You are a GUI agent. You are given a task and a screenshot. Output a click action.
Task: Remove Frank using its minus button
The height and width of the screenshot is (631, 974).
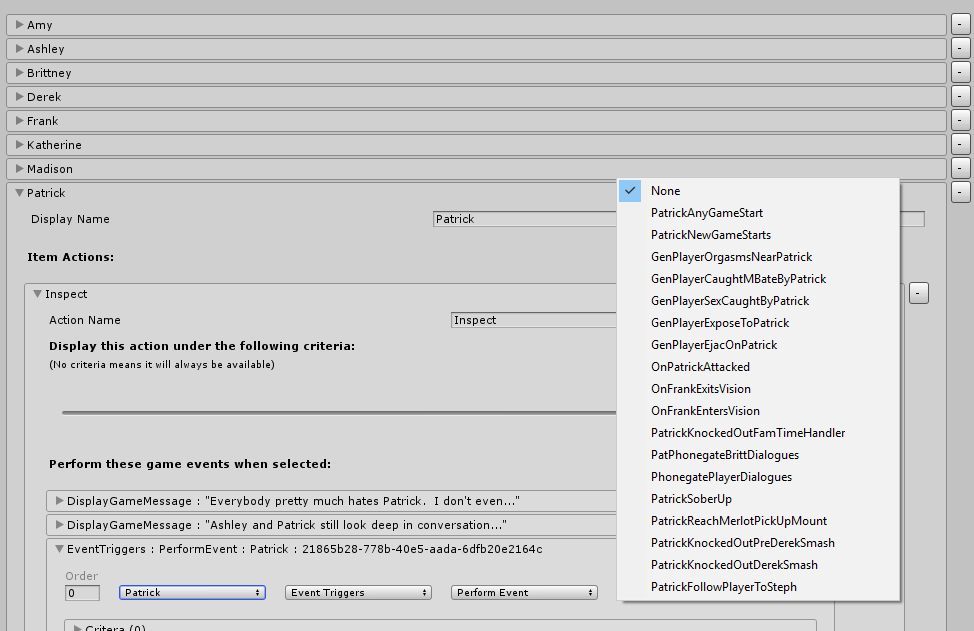[960, 121]
